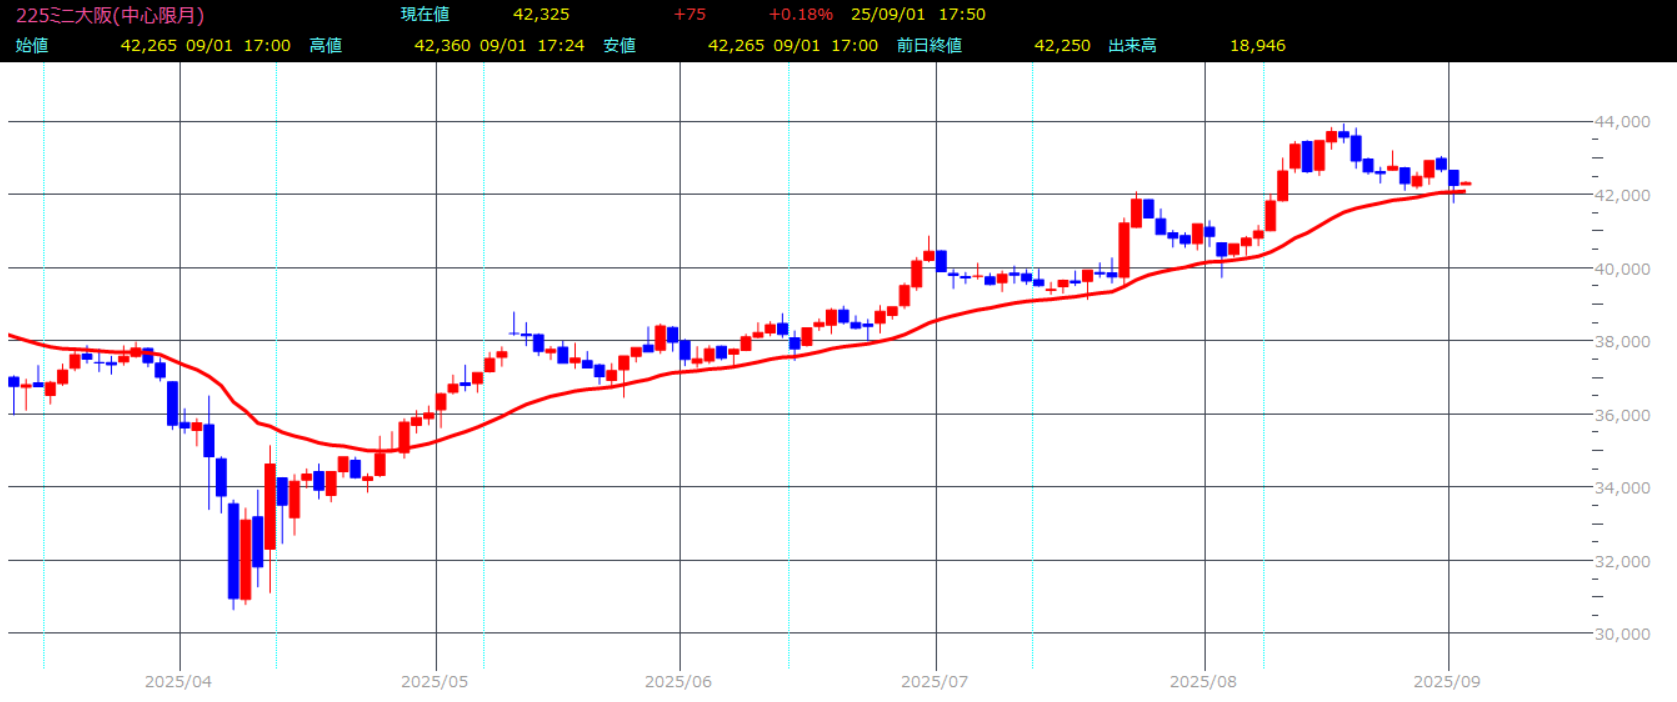Click the 現在値 label
Image resolution: width=1677 pixels, height=702 pixels.
[425, 15]
